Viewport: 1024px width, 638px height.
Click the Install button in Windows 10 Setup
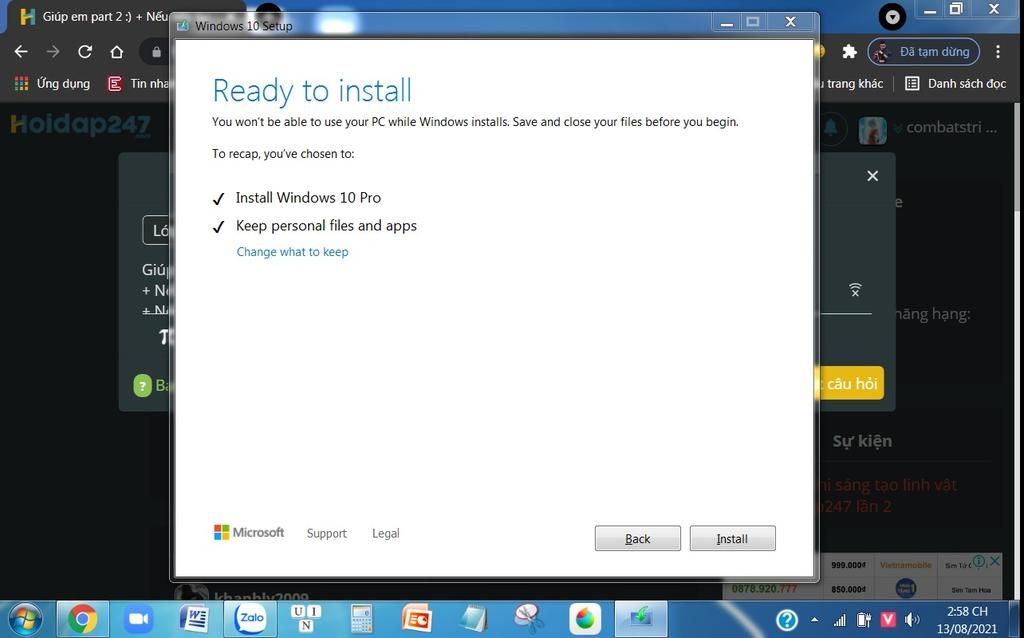(732, 539)
